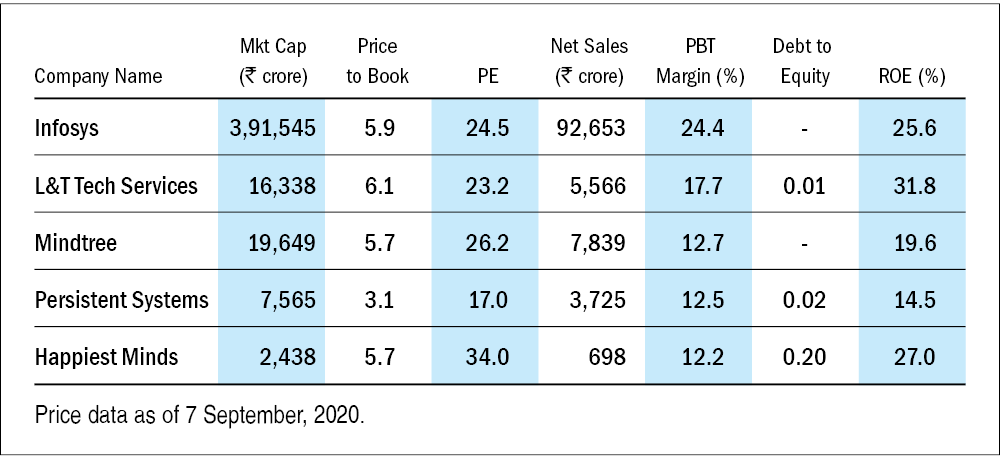Select the ROE (%) column header
This screenshot has height=456, width=1000.
click(909, 77)
